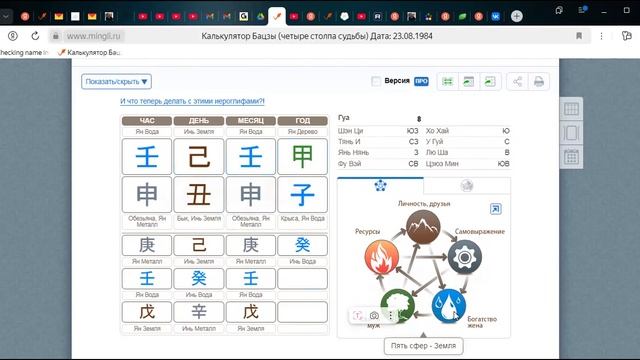Click the green swap arrows toolbar icon
640x360 pixels.
(x=447, y=81)
